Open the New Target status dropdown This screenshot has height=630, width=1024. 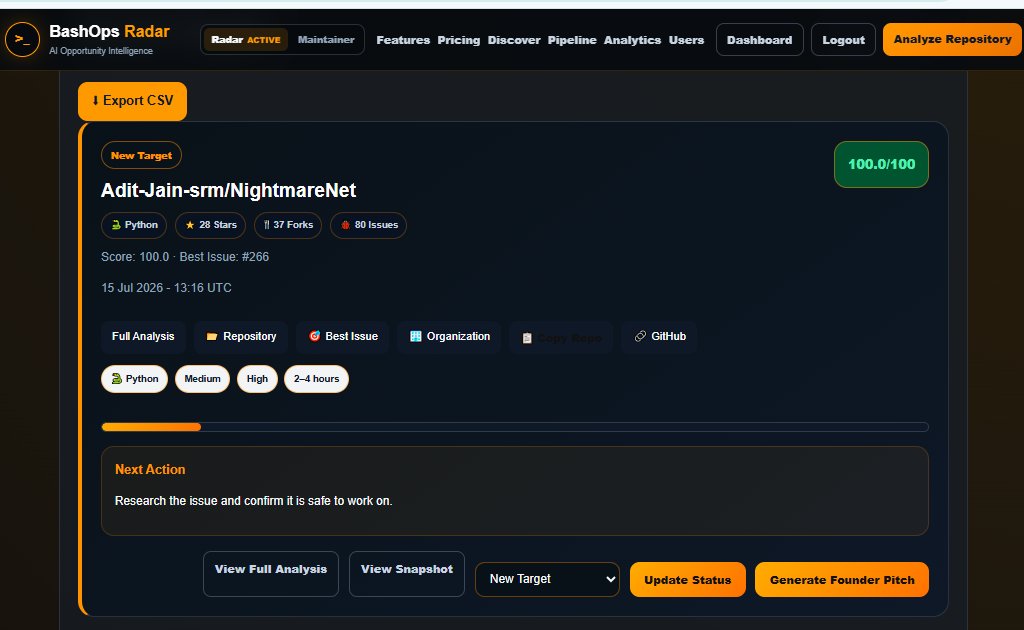tap(547, 579)
